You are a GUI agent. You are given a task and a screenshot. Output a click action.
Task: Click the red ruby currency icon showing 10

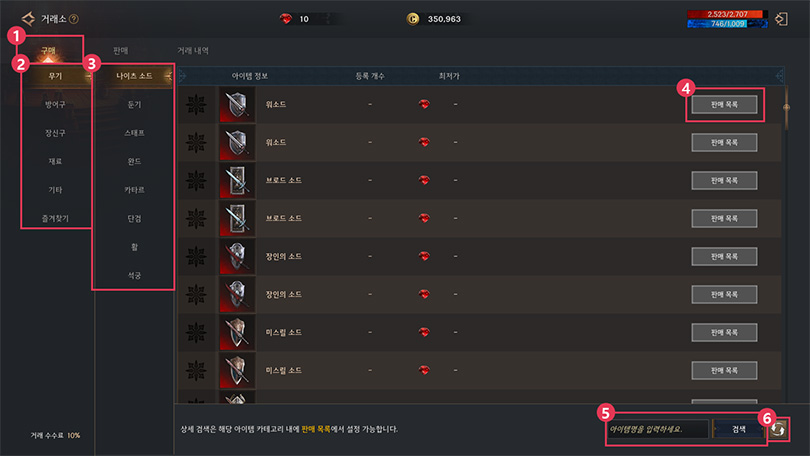click(x=286, y=19)
